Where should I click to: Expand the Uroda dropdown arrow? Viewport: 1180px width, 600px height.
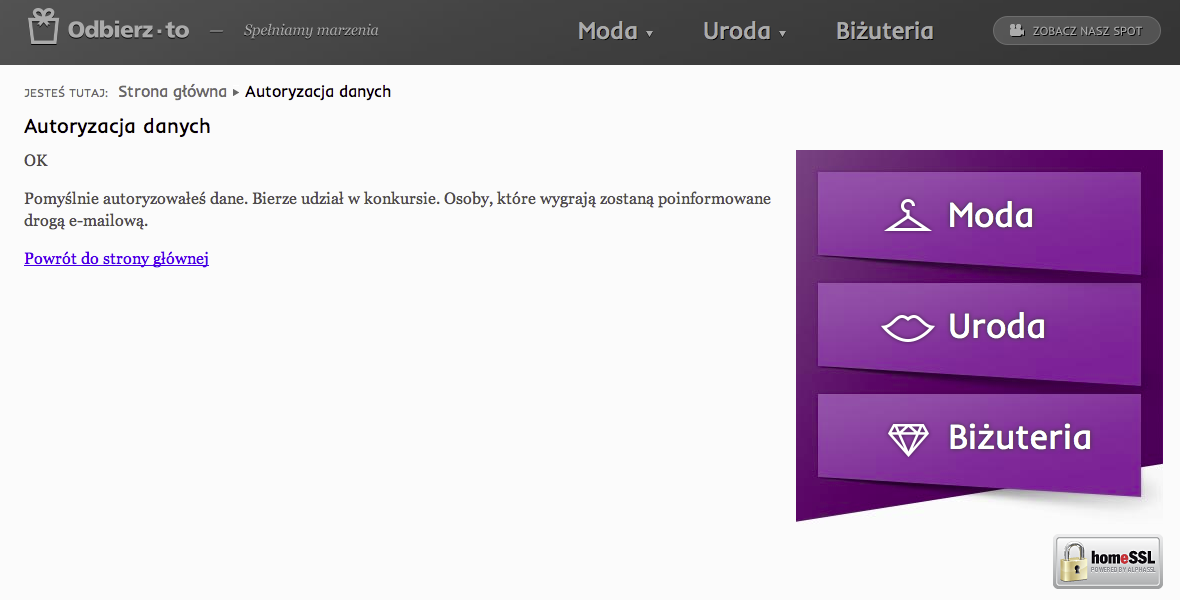(x=783, y=34)
